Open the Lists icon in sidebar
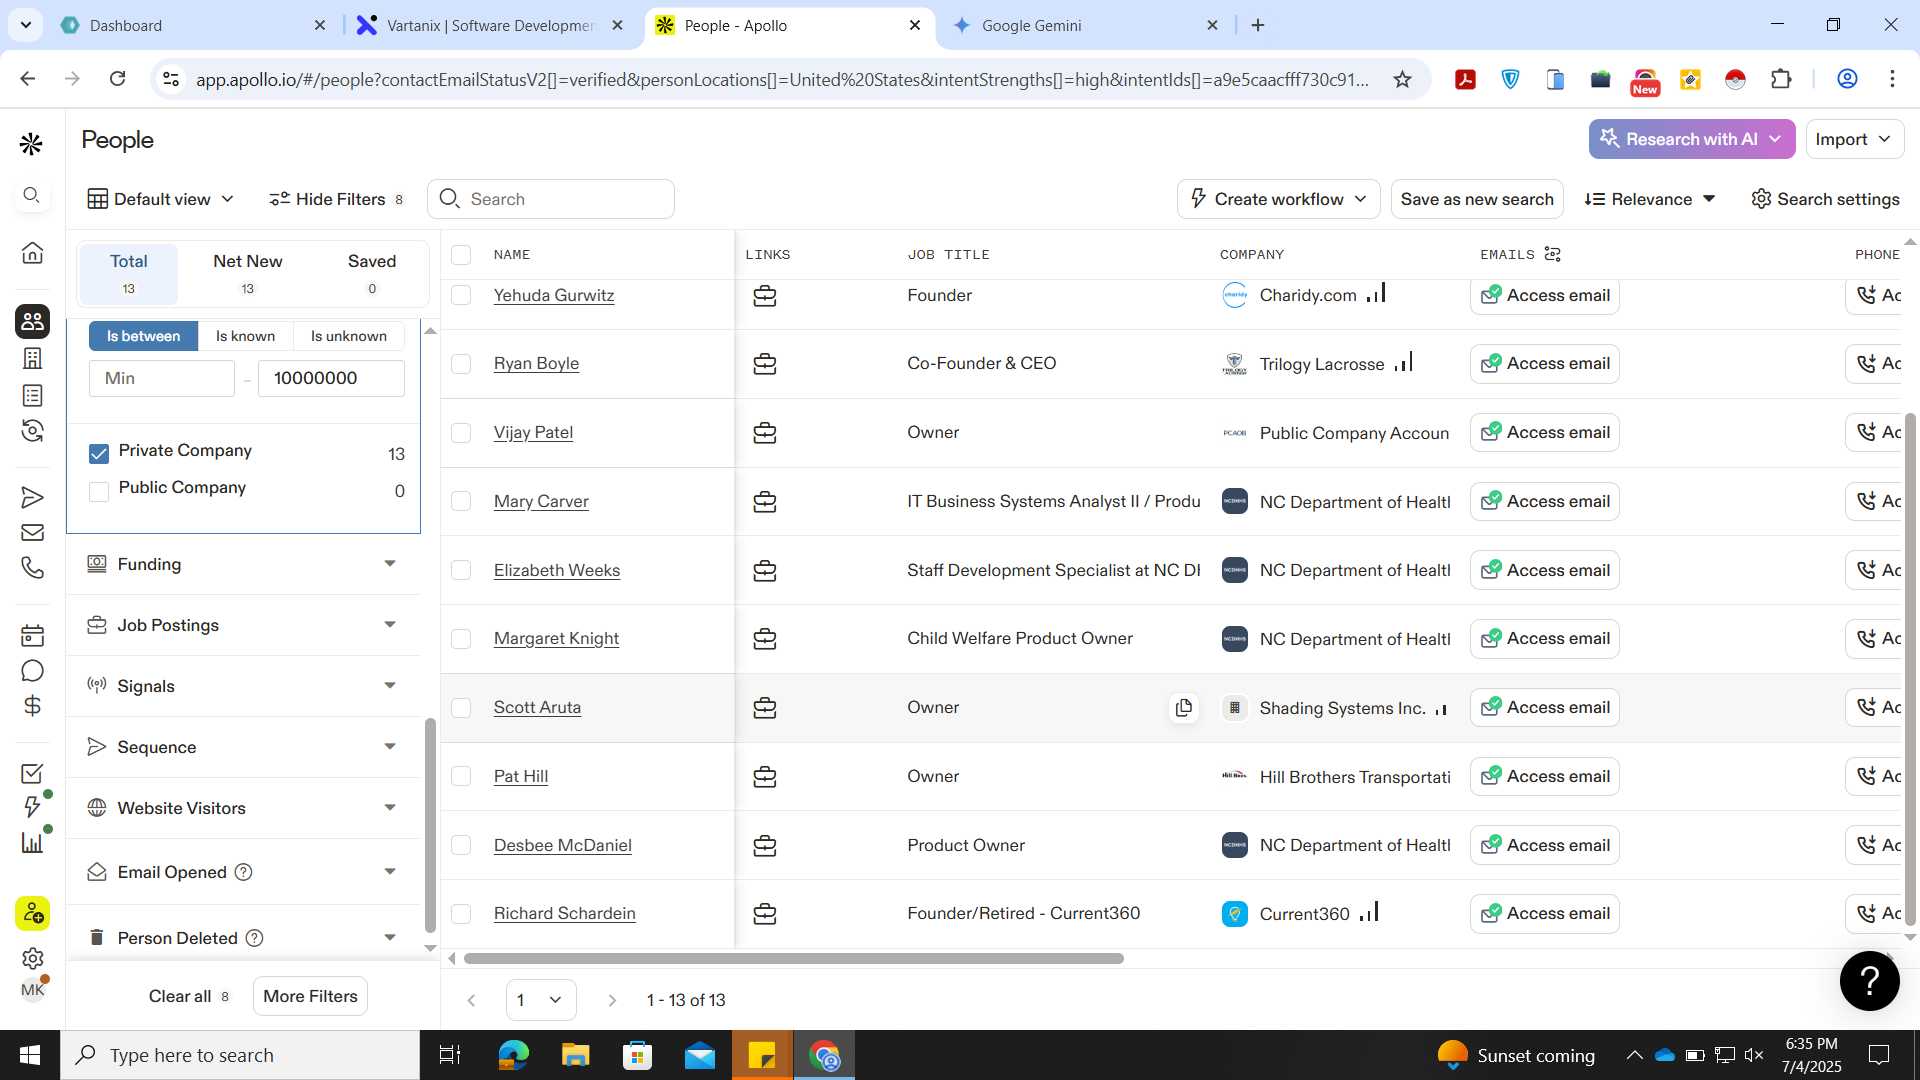This screenshot has width=1920, height=1080. point(32,395)
